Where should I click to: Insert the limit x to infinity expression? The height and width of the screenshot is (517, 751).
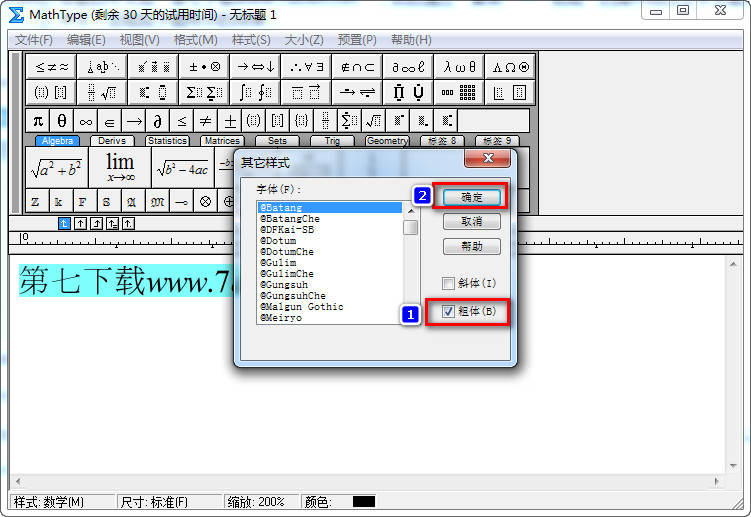(x=120, y=167)
